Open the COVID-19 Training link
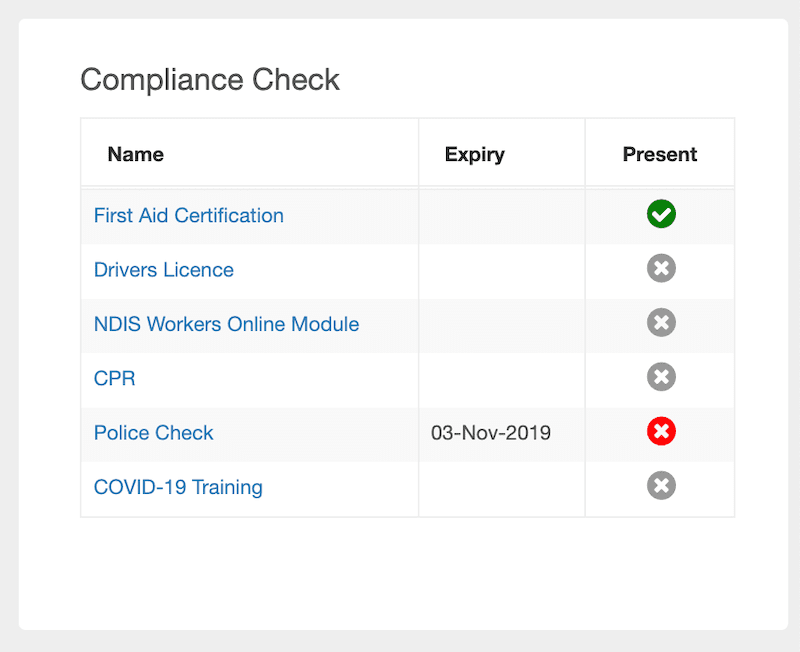800x652 pixels. pyautogui.click(x=178, y=487)
